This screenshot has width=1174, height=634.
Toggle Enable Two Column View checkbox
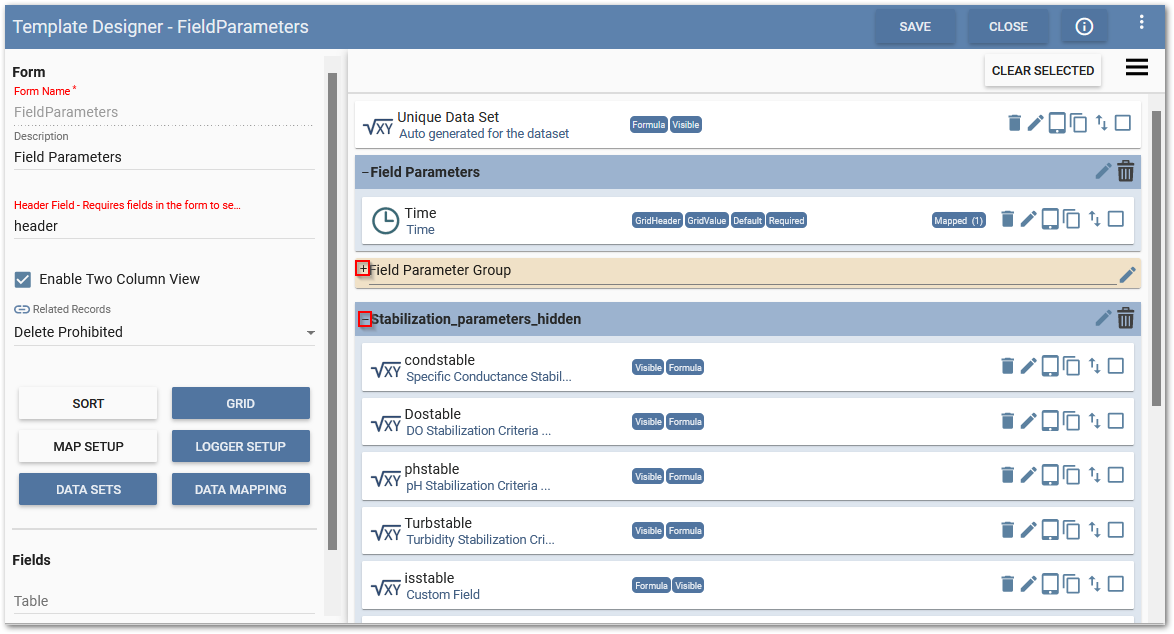[23, 279]
